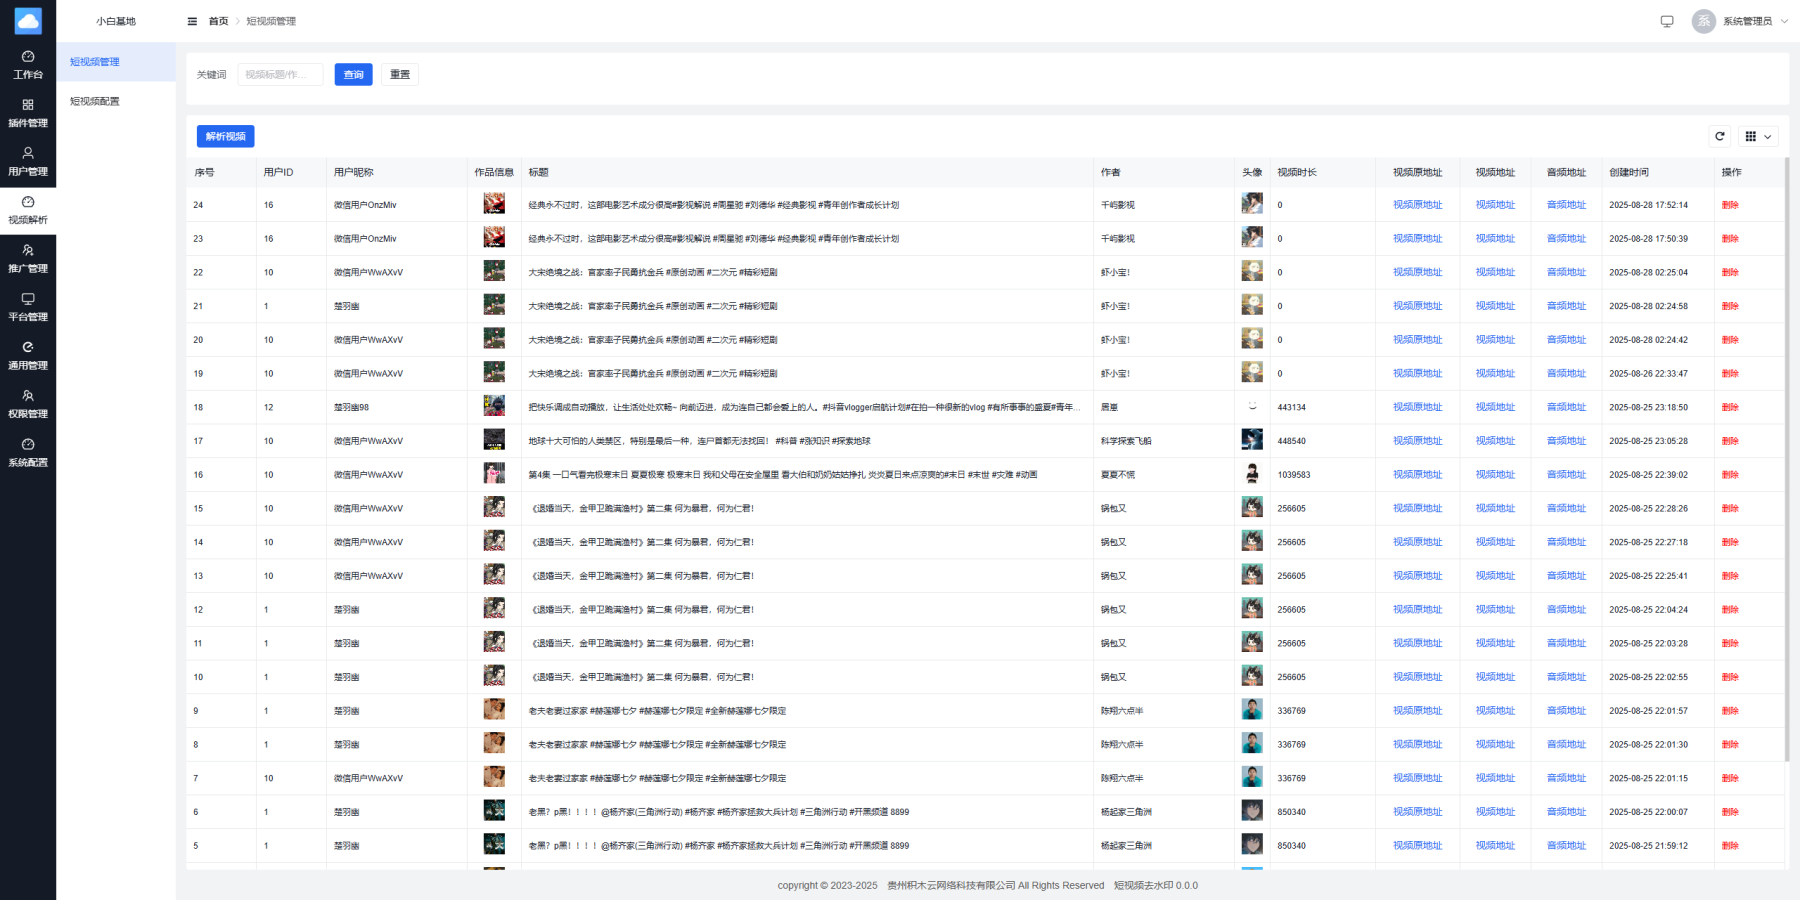This screenshot has width=1800, height=900.
Task: Open 推广管理 promotion management sidebar item
Action: [x=28, y=259]
